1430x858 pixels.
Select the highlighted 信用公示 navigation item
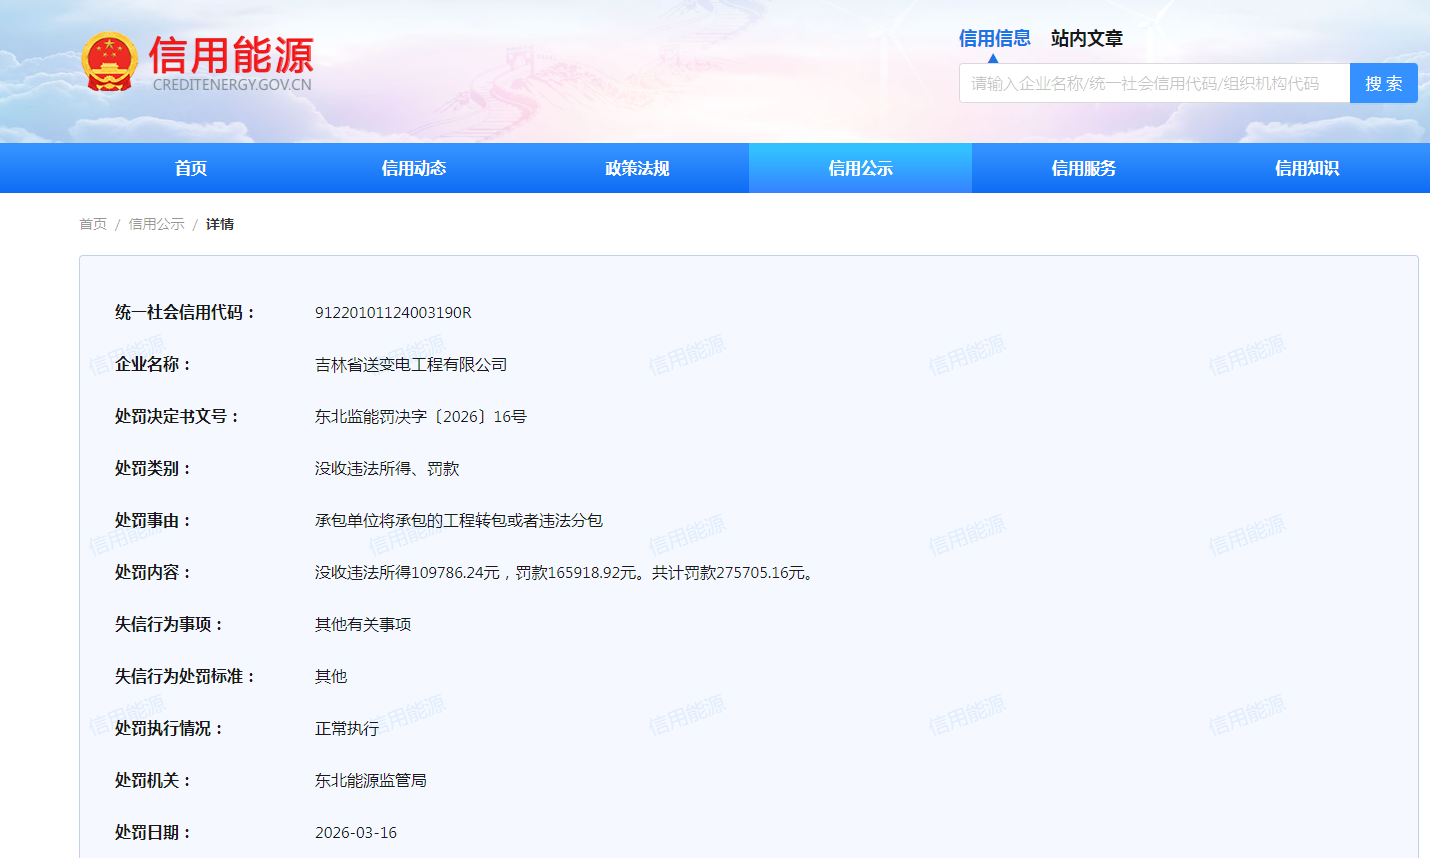[860, 168]
